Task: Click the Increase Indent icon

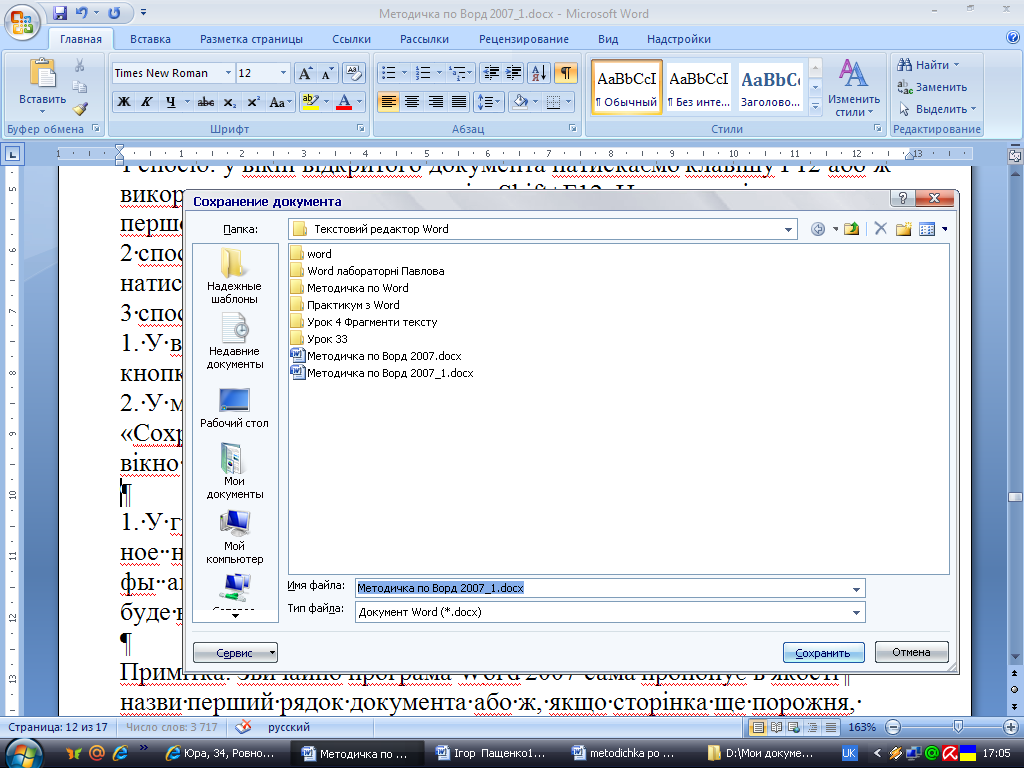Action: tap(513, 73)
